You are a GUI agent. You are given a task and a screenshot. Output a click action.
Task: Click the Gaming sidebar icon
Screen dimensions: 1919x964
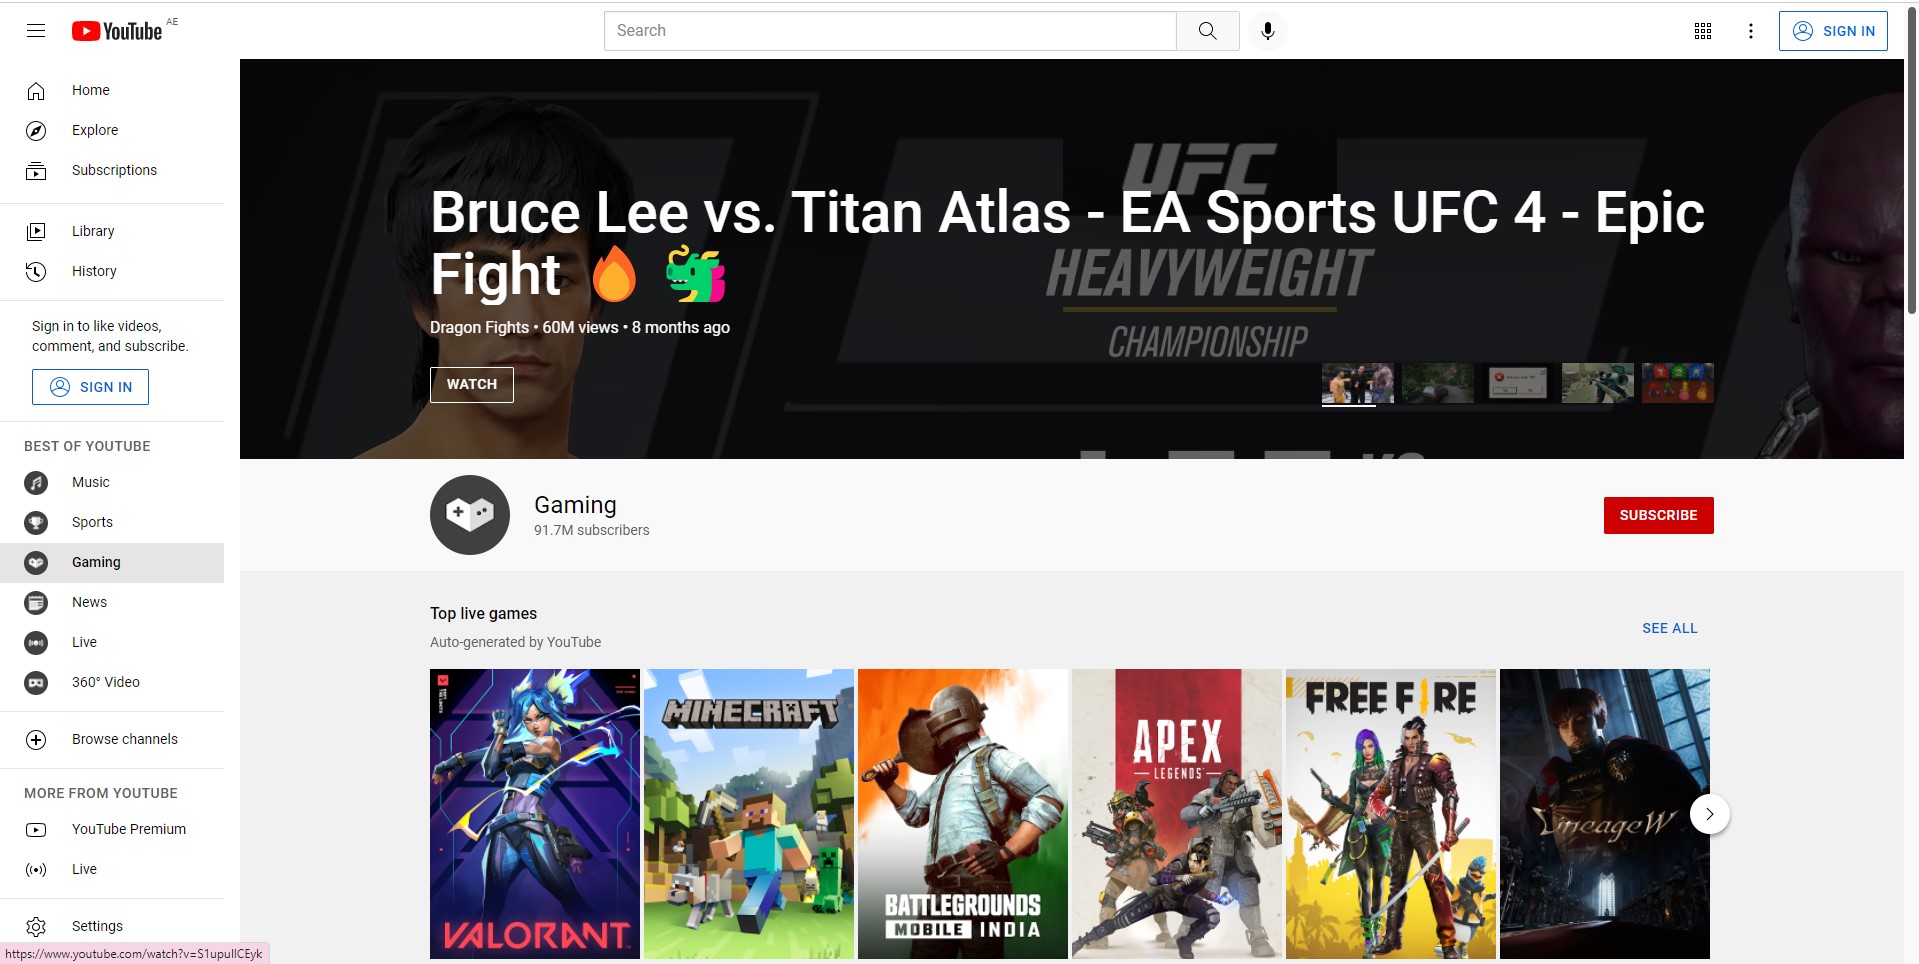[x=36, y=563]
